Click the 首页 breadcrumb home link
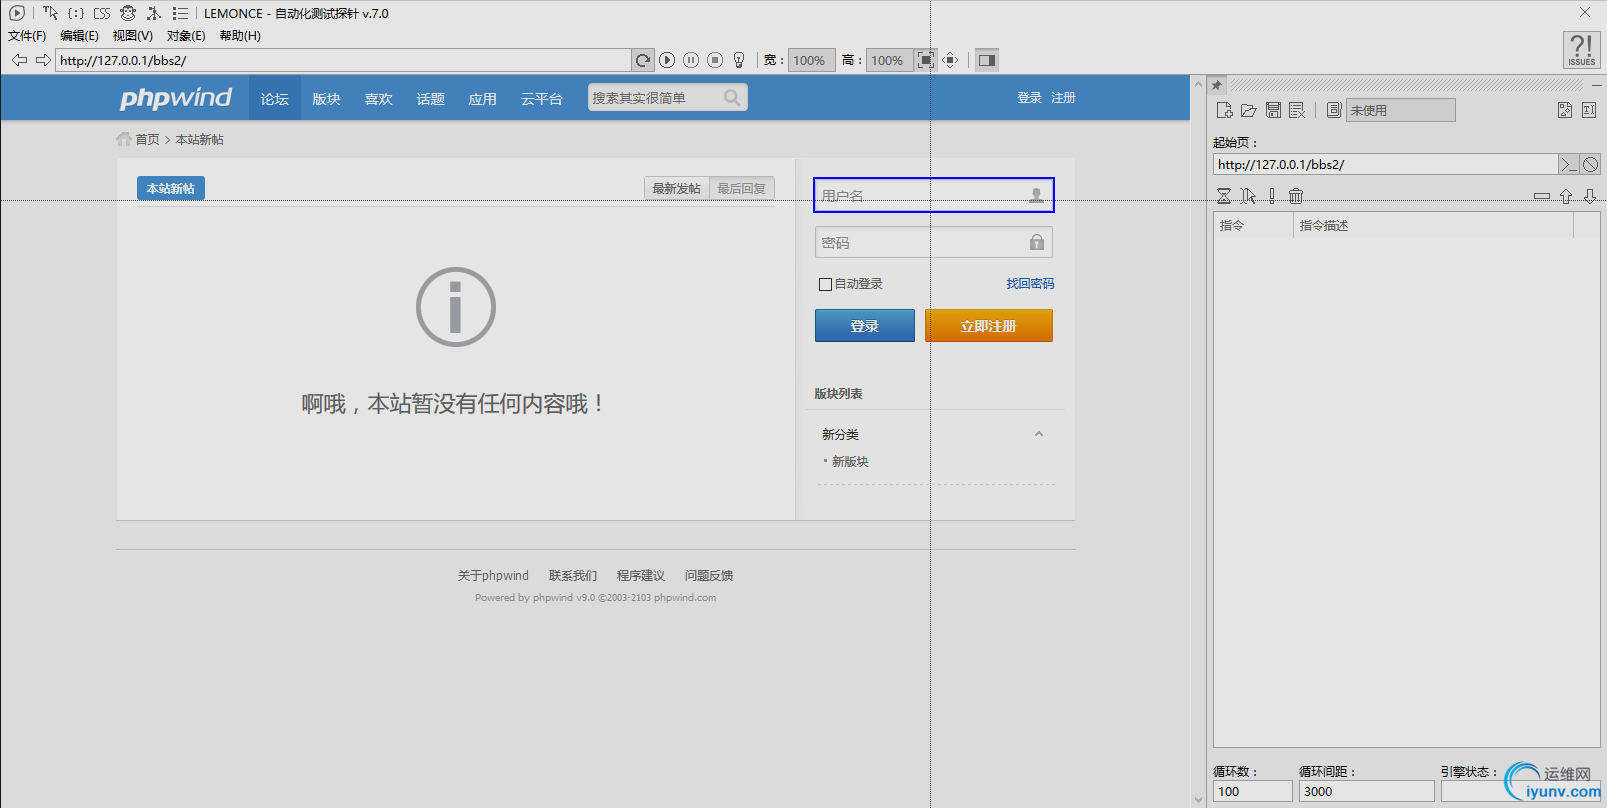Screen dimensions: 1607x808 (147, 140)
